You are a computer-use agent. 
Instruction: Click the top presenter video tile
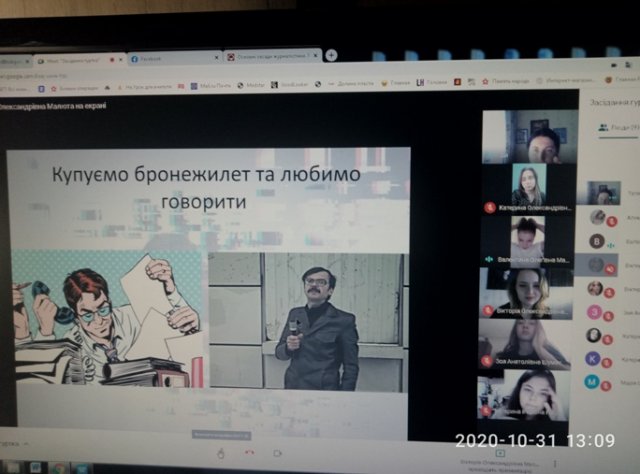point(530,137)
